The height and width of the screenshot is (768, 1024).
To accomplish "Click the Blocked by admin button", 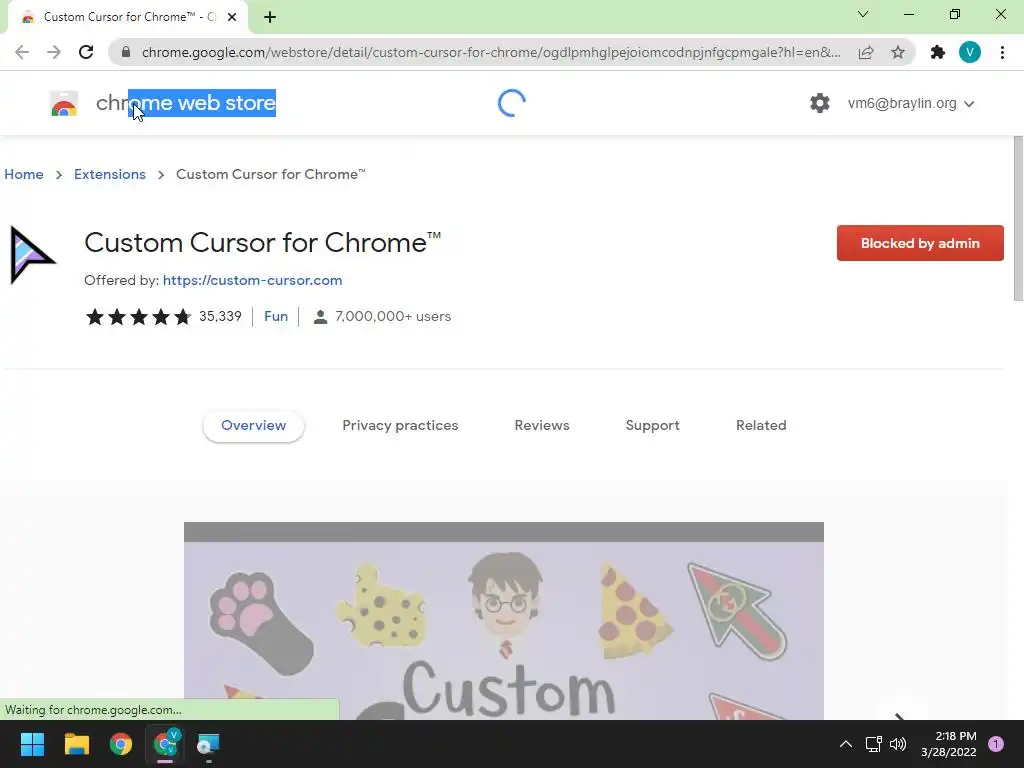I will click(920, 243).
